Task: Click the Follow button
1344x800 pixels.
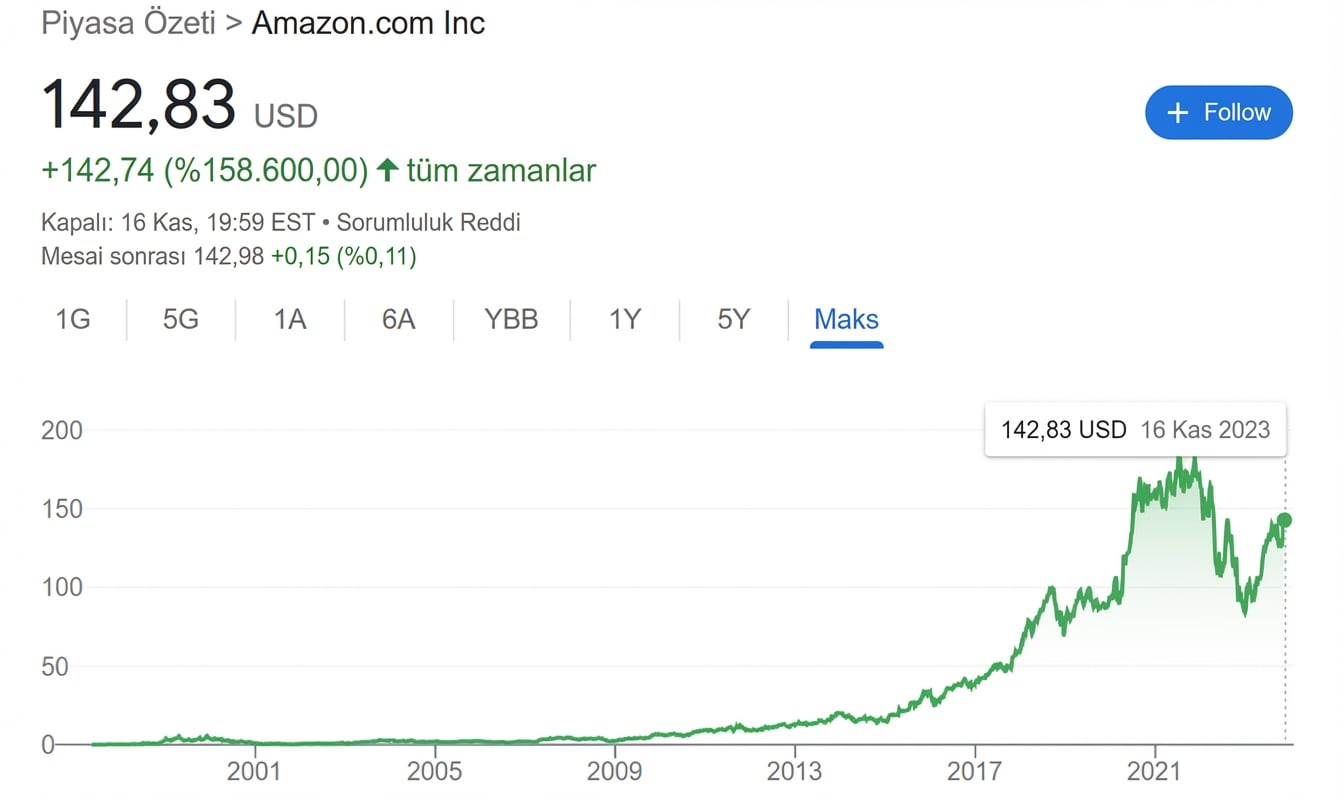Action: pos(1219,112)
